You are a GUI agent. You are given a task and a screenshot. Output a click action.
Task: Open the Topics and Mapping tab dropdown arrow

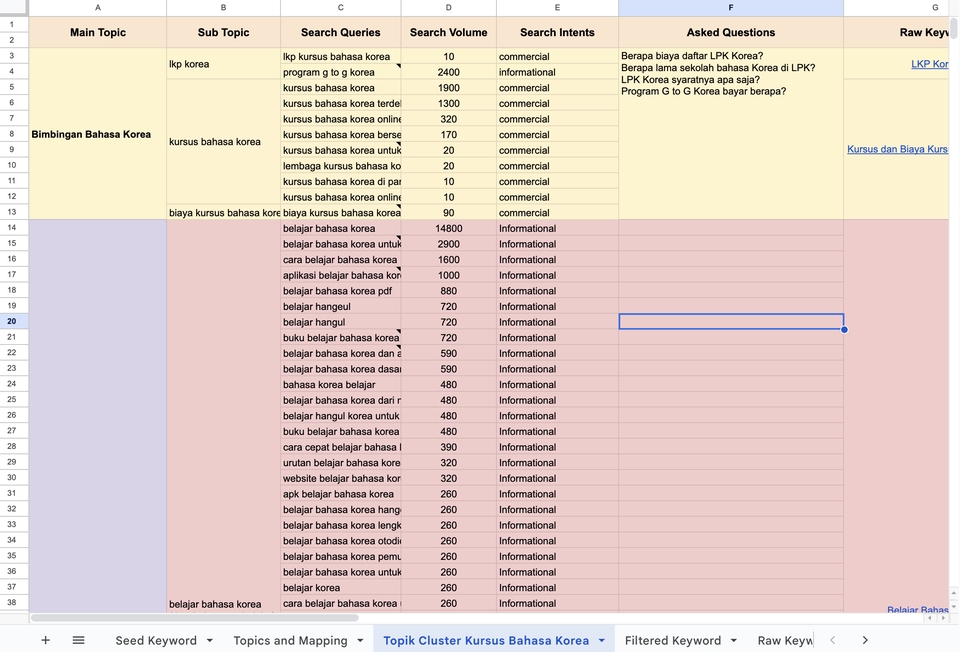click(360, 640)
